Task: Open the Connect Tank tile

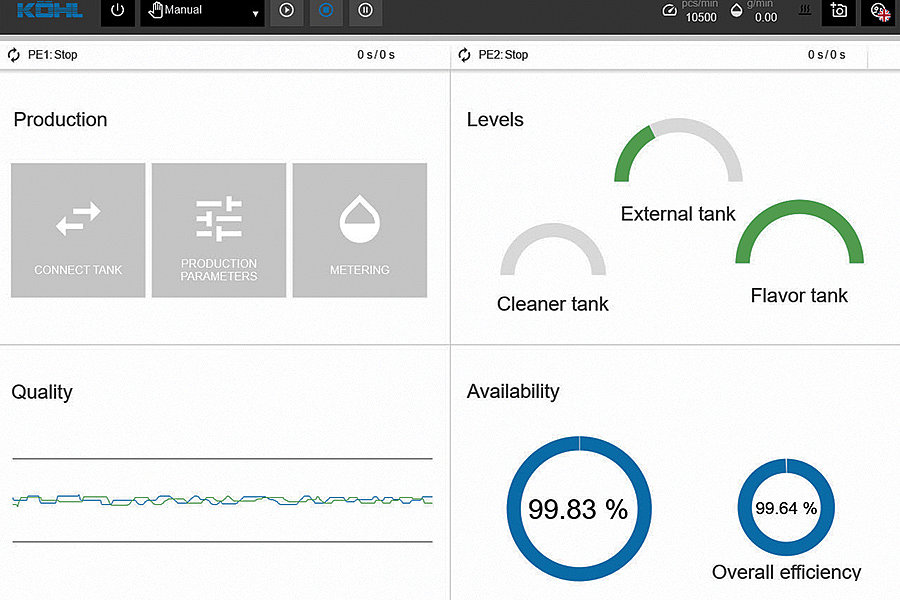Action: [x=78, y=230]
